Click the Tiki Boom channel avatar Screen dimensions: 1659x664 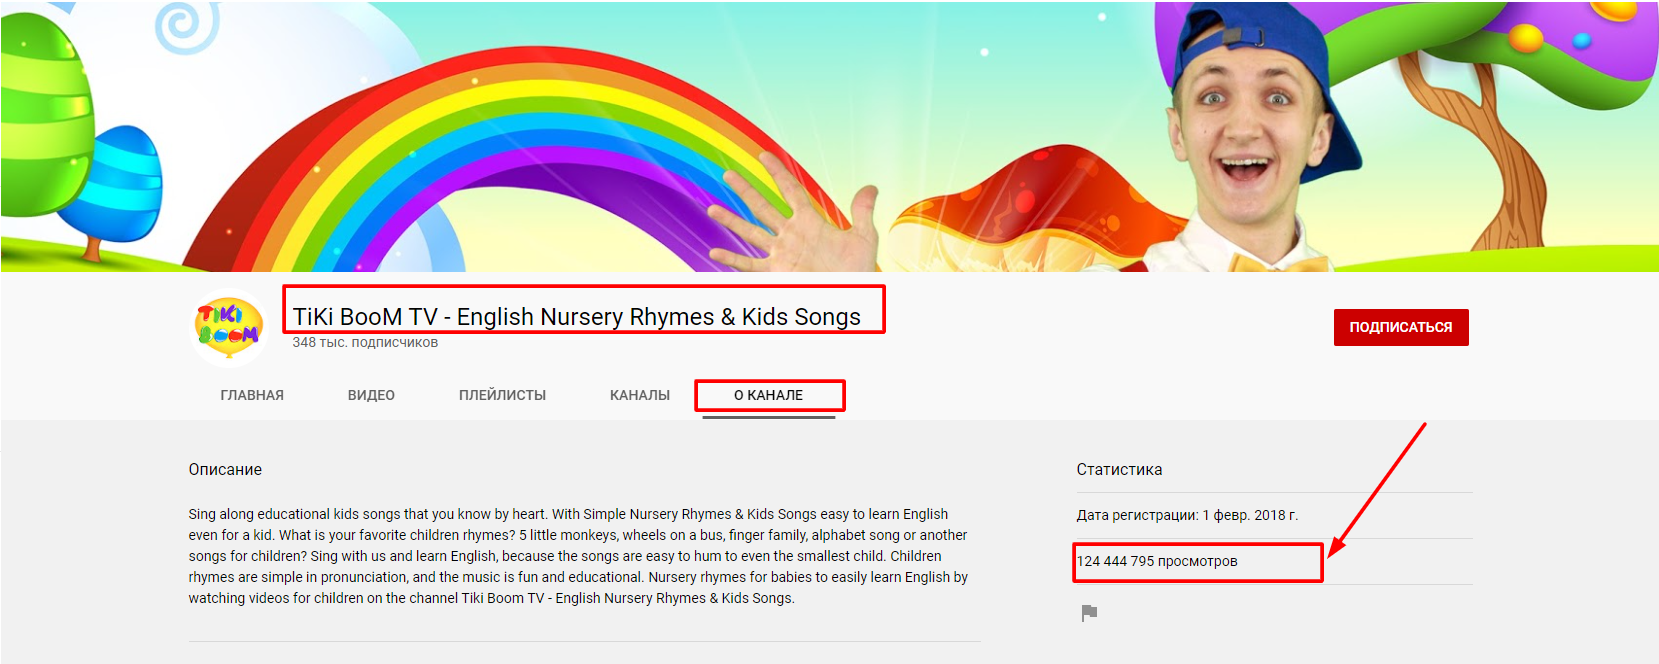(x=228, y=327)
